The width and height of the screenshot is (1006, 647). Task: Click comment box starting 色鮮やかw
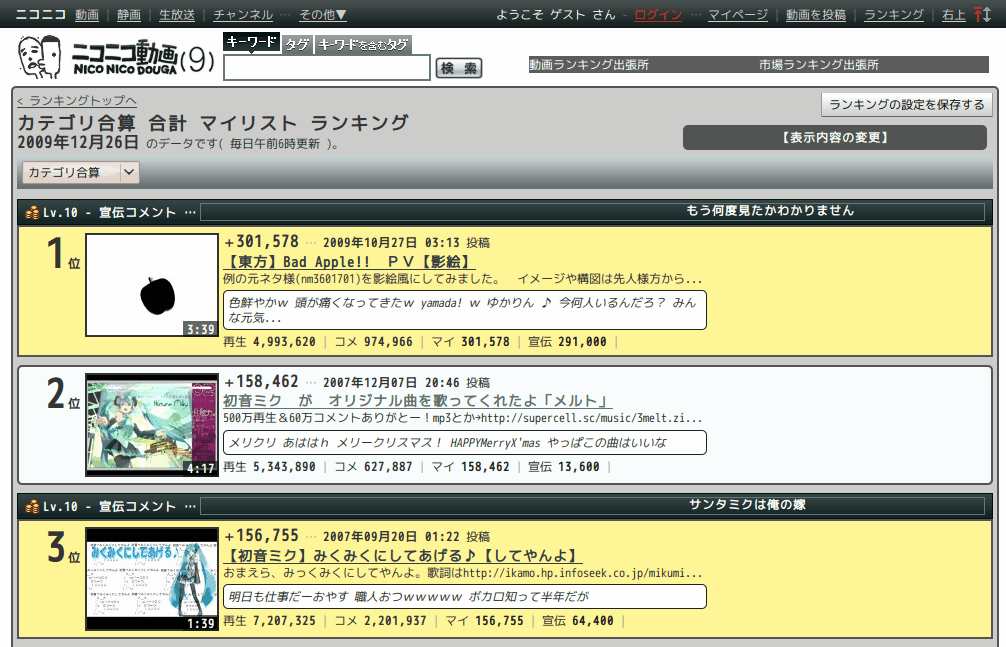465,310
